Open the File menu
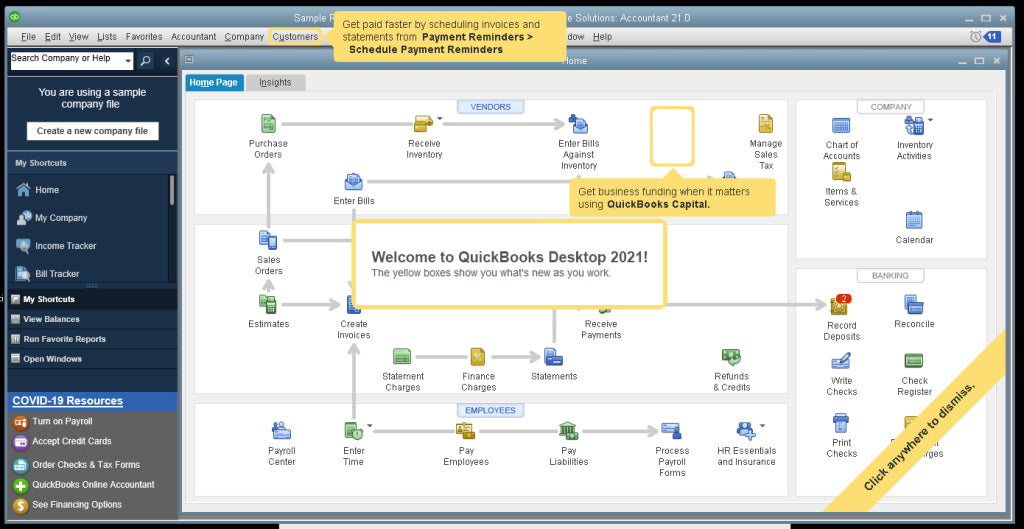The height and width of the screenshot is (529, 1024). click(x=28, y=37)
